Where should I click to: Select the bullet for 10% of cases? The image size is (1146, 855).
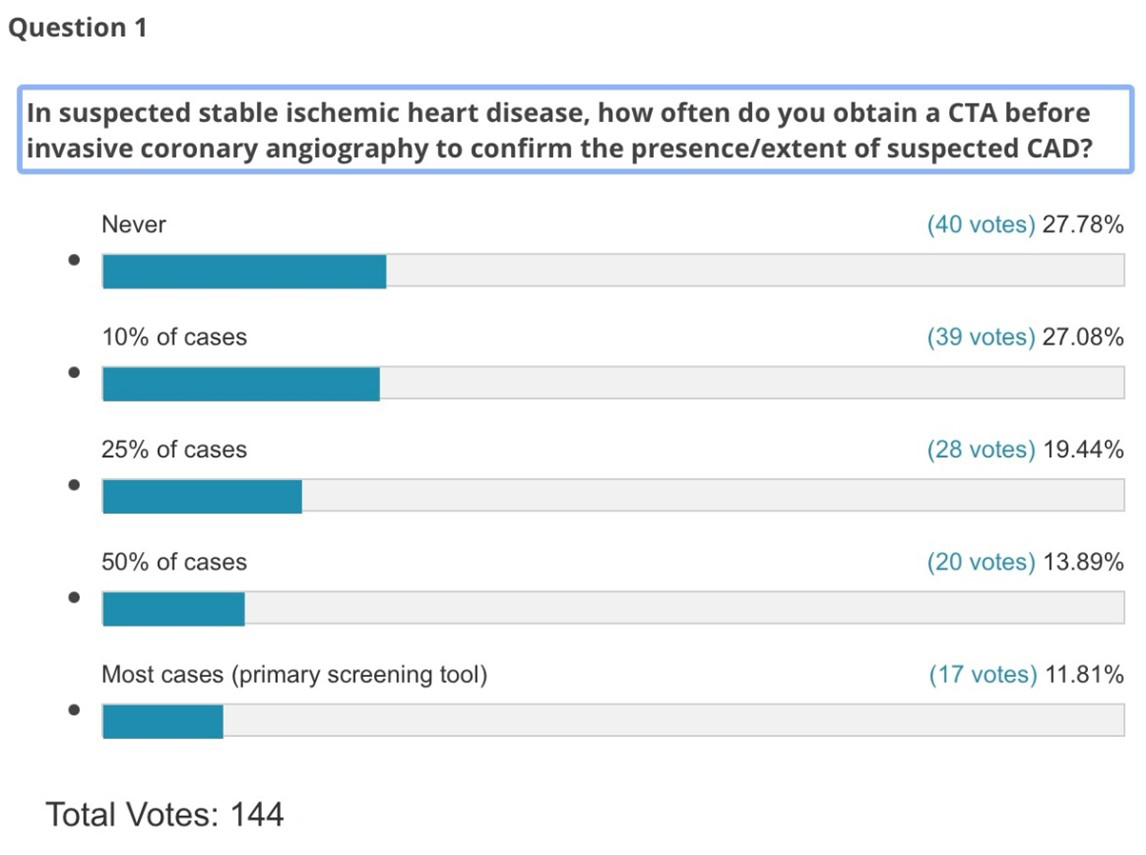74,373
